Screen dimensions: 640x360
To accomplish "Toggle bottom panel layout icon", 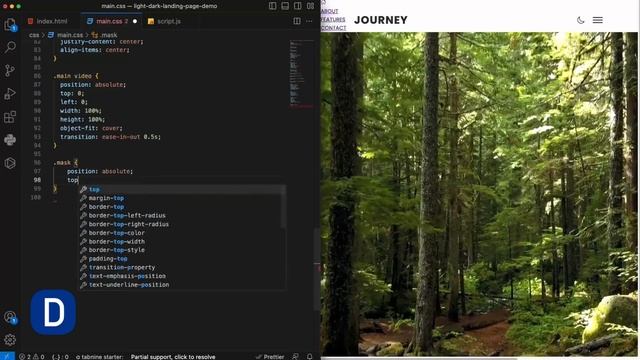I will 285,6.
